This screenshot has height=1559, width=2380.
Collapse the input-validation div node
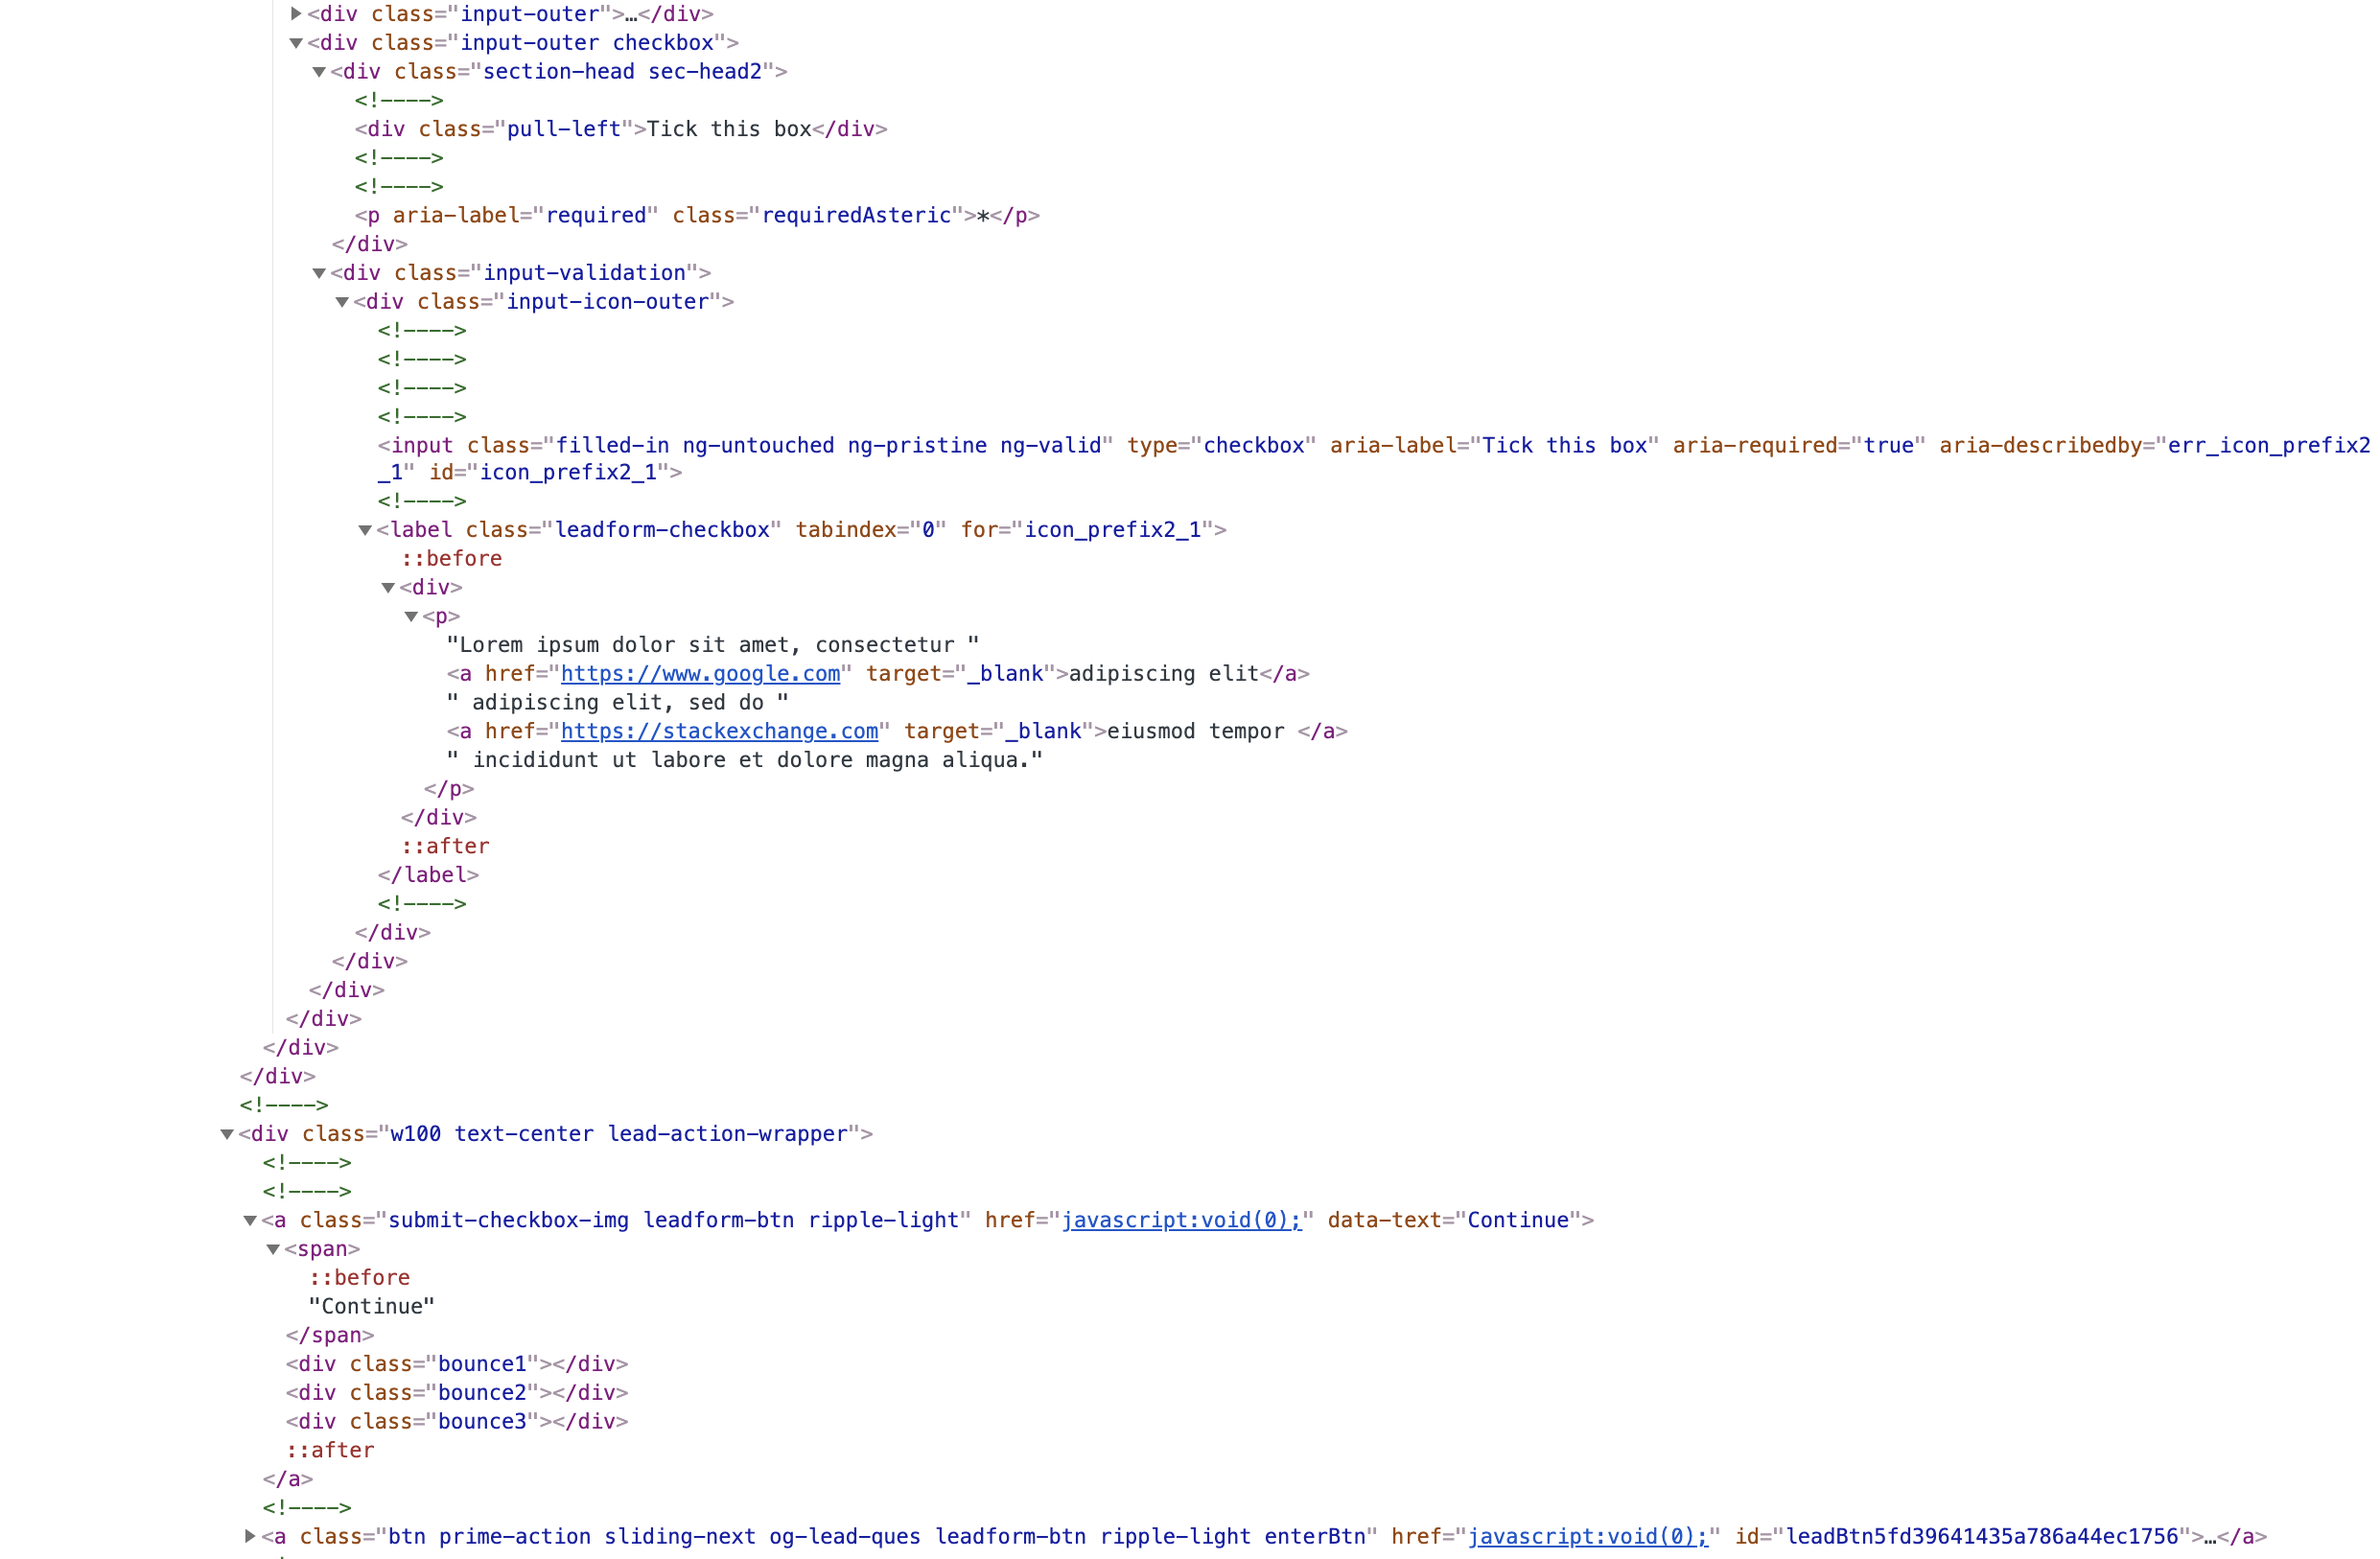[x=319, y=273]
